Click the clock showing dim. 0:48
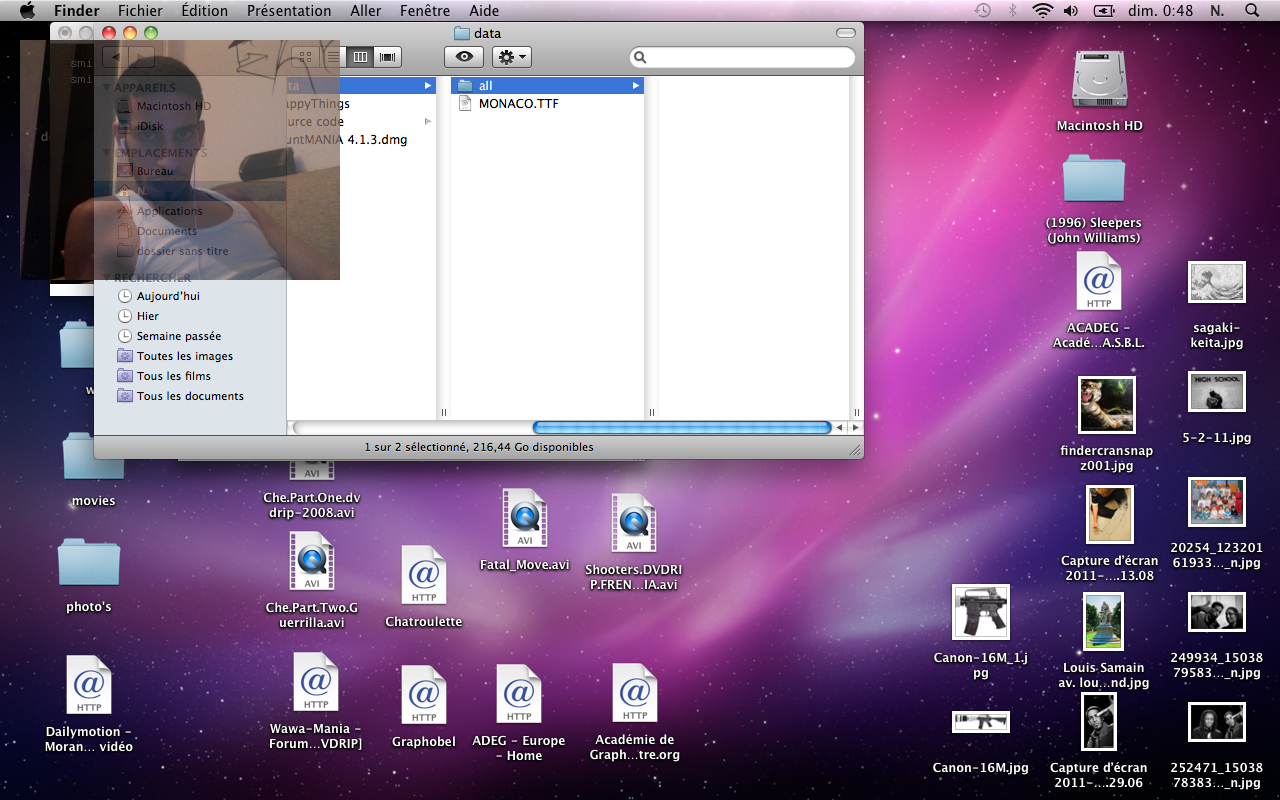The height and width of the screenshot is (800, 1280). (1159, 11)
